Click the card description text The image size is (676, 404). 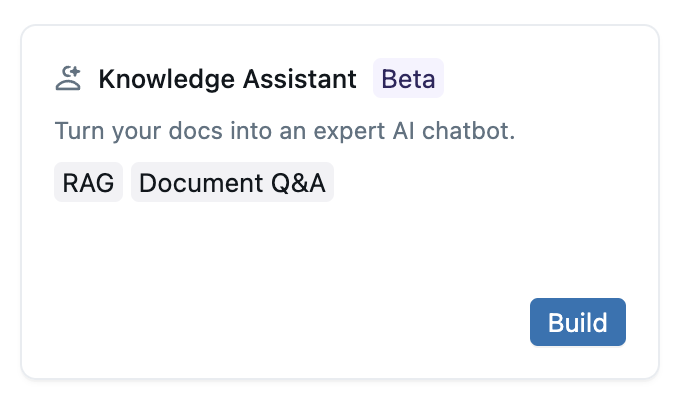click(x=284, y=131)
